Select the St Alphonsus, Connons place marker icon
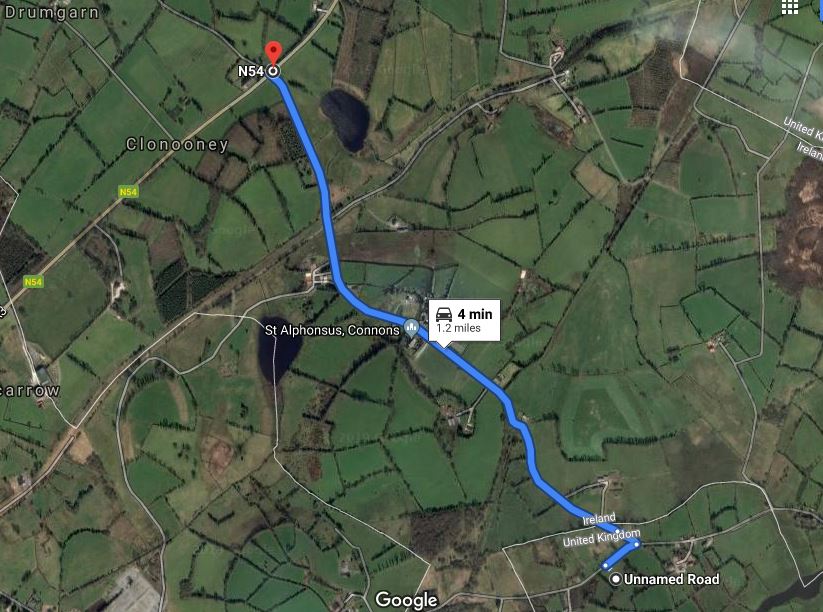This screenshot has width=823, height=612. [x=412, y=329]
